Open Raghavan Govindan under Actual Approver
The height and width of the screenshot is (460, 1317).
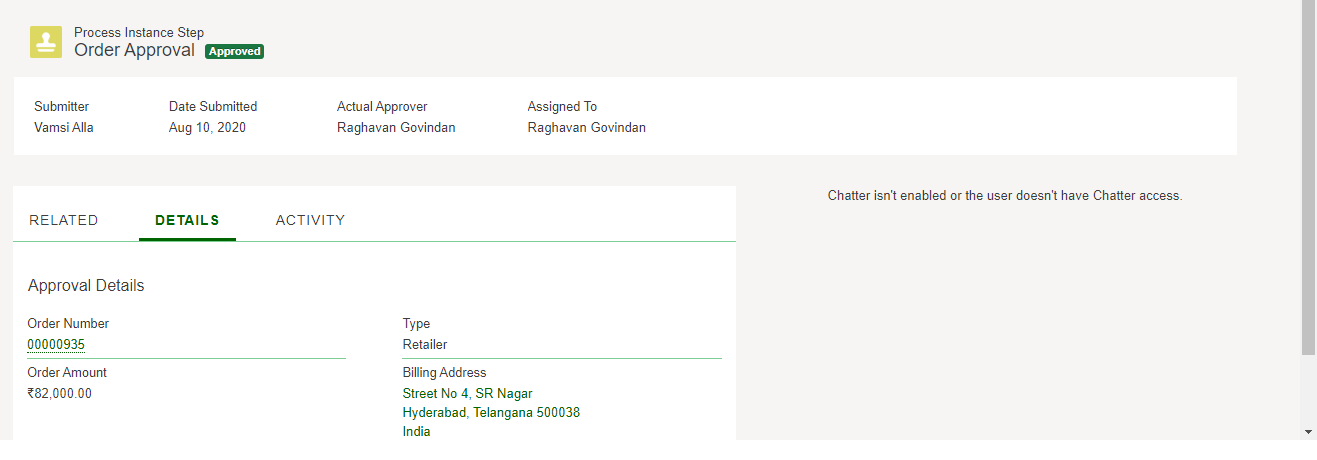click(x=396, y=127)
